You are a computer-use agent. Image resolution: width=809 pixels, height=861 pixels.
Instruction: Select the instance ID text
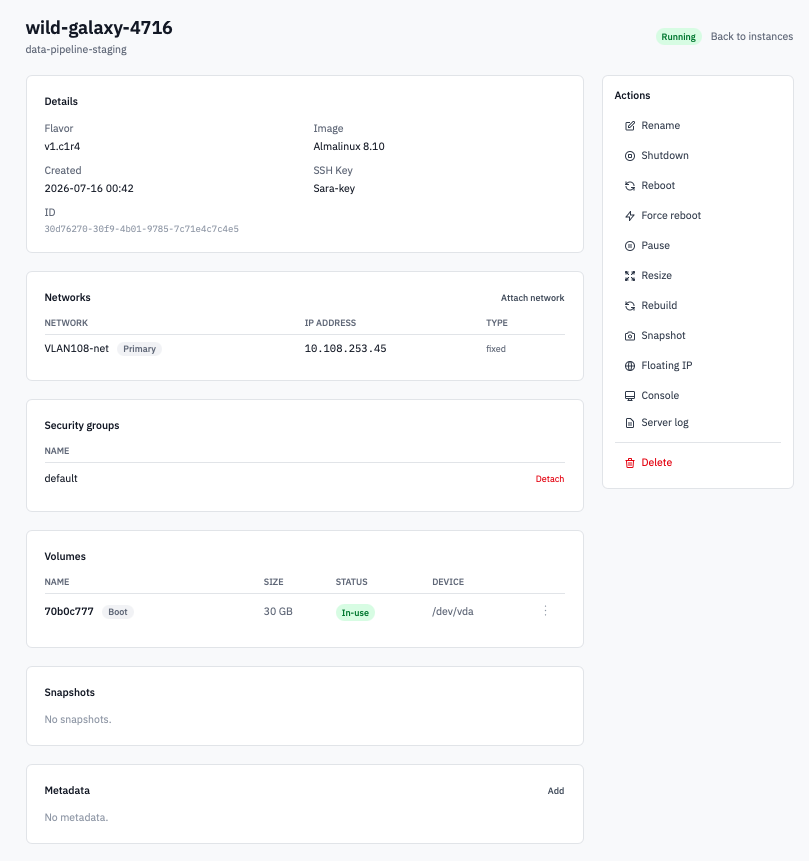[x=142, y=229]
